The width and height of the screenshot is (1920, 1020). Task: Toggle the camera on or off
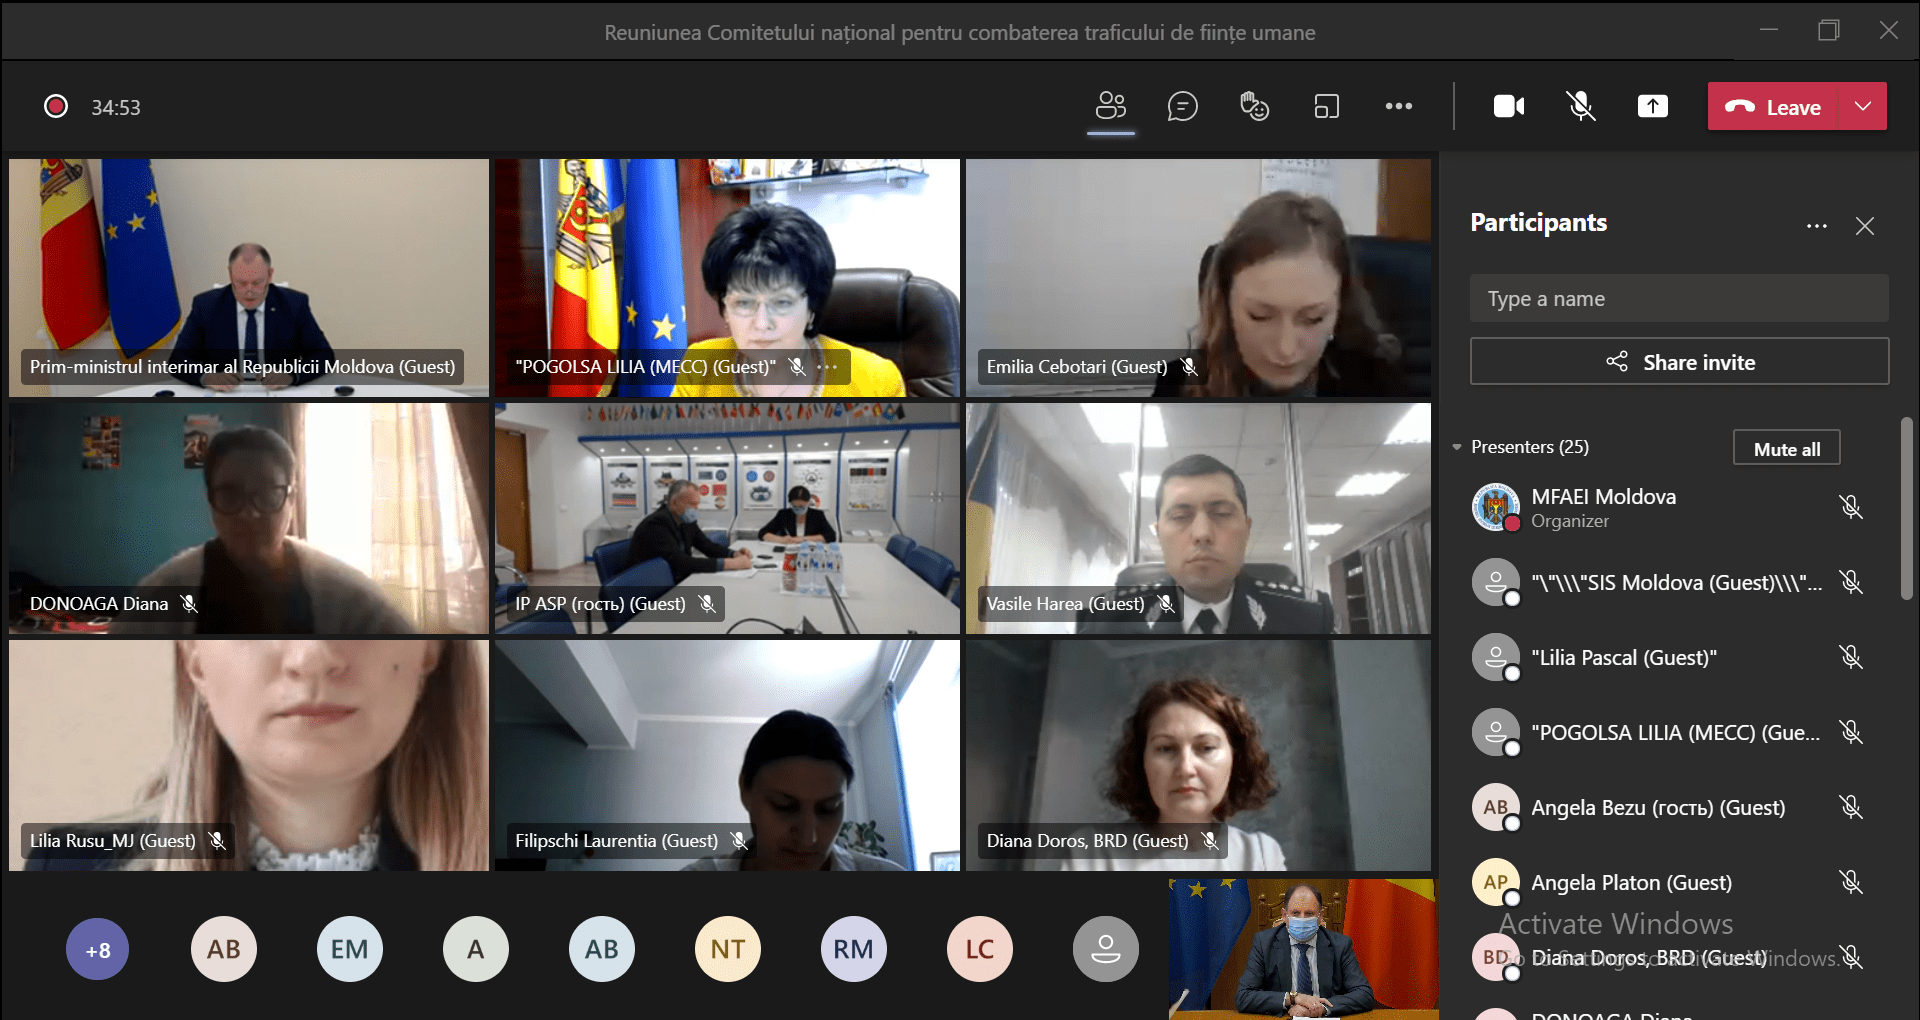pos(1509,106)
